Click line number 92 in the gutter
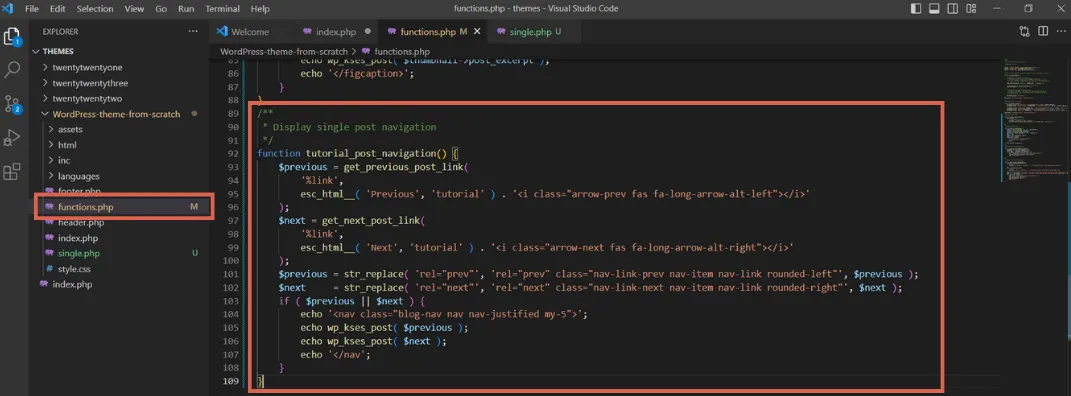The width and height of the screenshot is (1071, 396). click(x=233, y=154)
